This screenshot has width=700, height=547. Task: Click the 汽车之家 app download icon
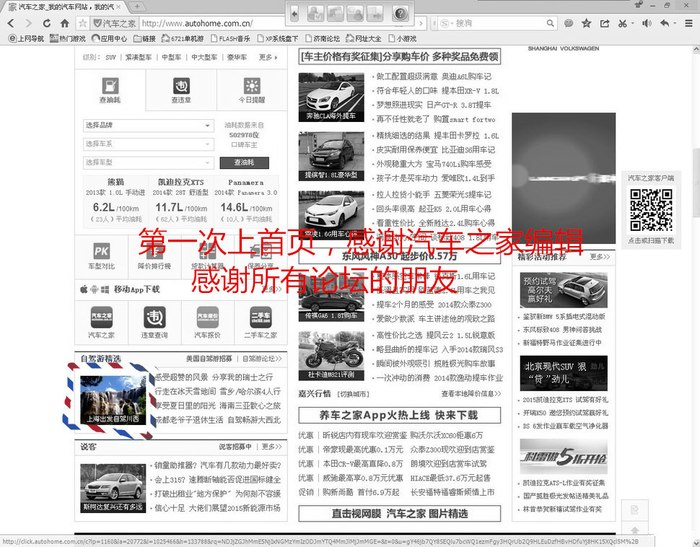pos(101,316)
